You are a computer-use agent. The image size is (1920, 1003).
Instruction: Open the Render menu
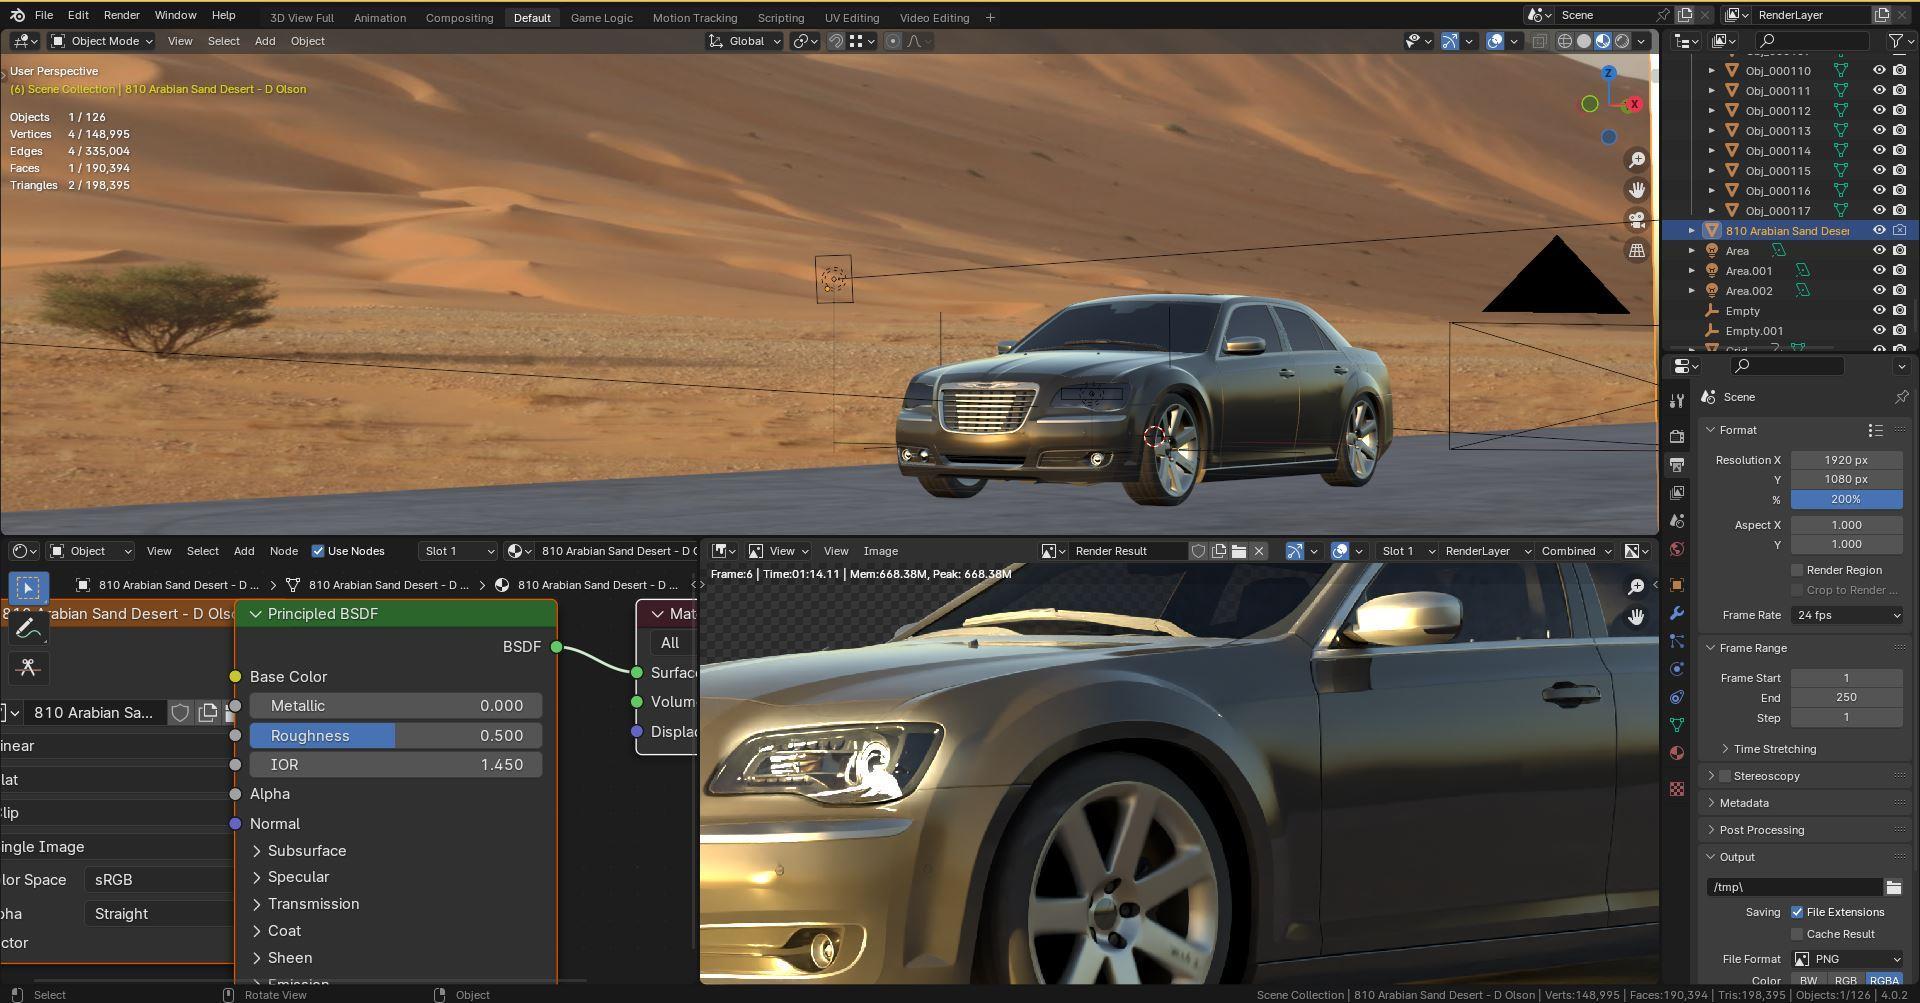click(x=121, y=15)
